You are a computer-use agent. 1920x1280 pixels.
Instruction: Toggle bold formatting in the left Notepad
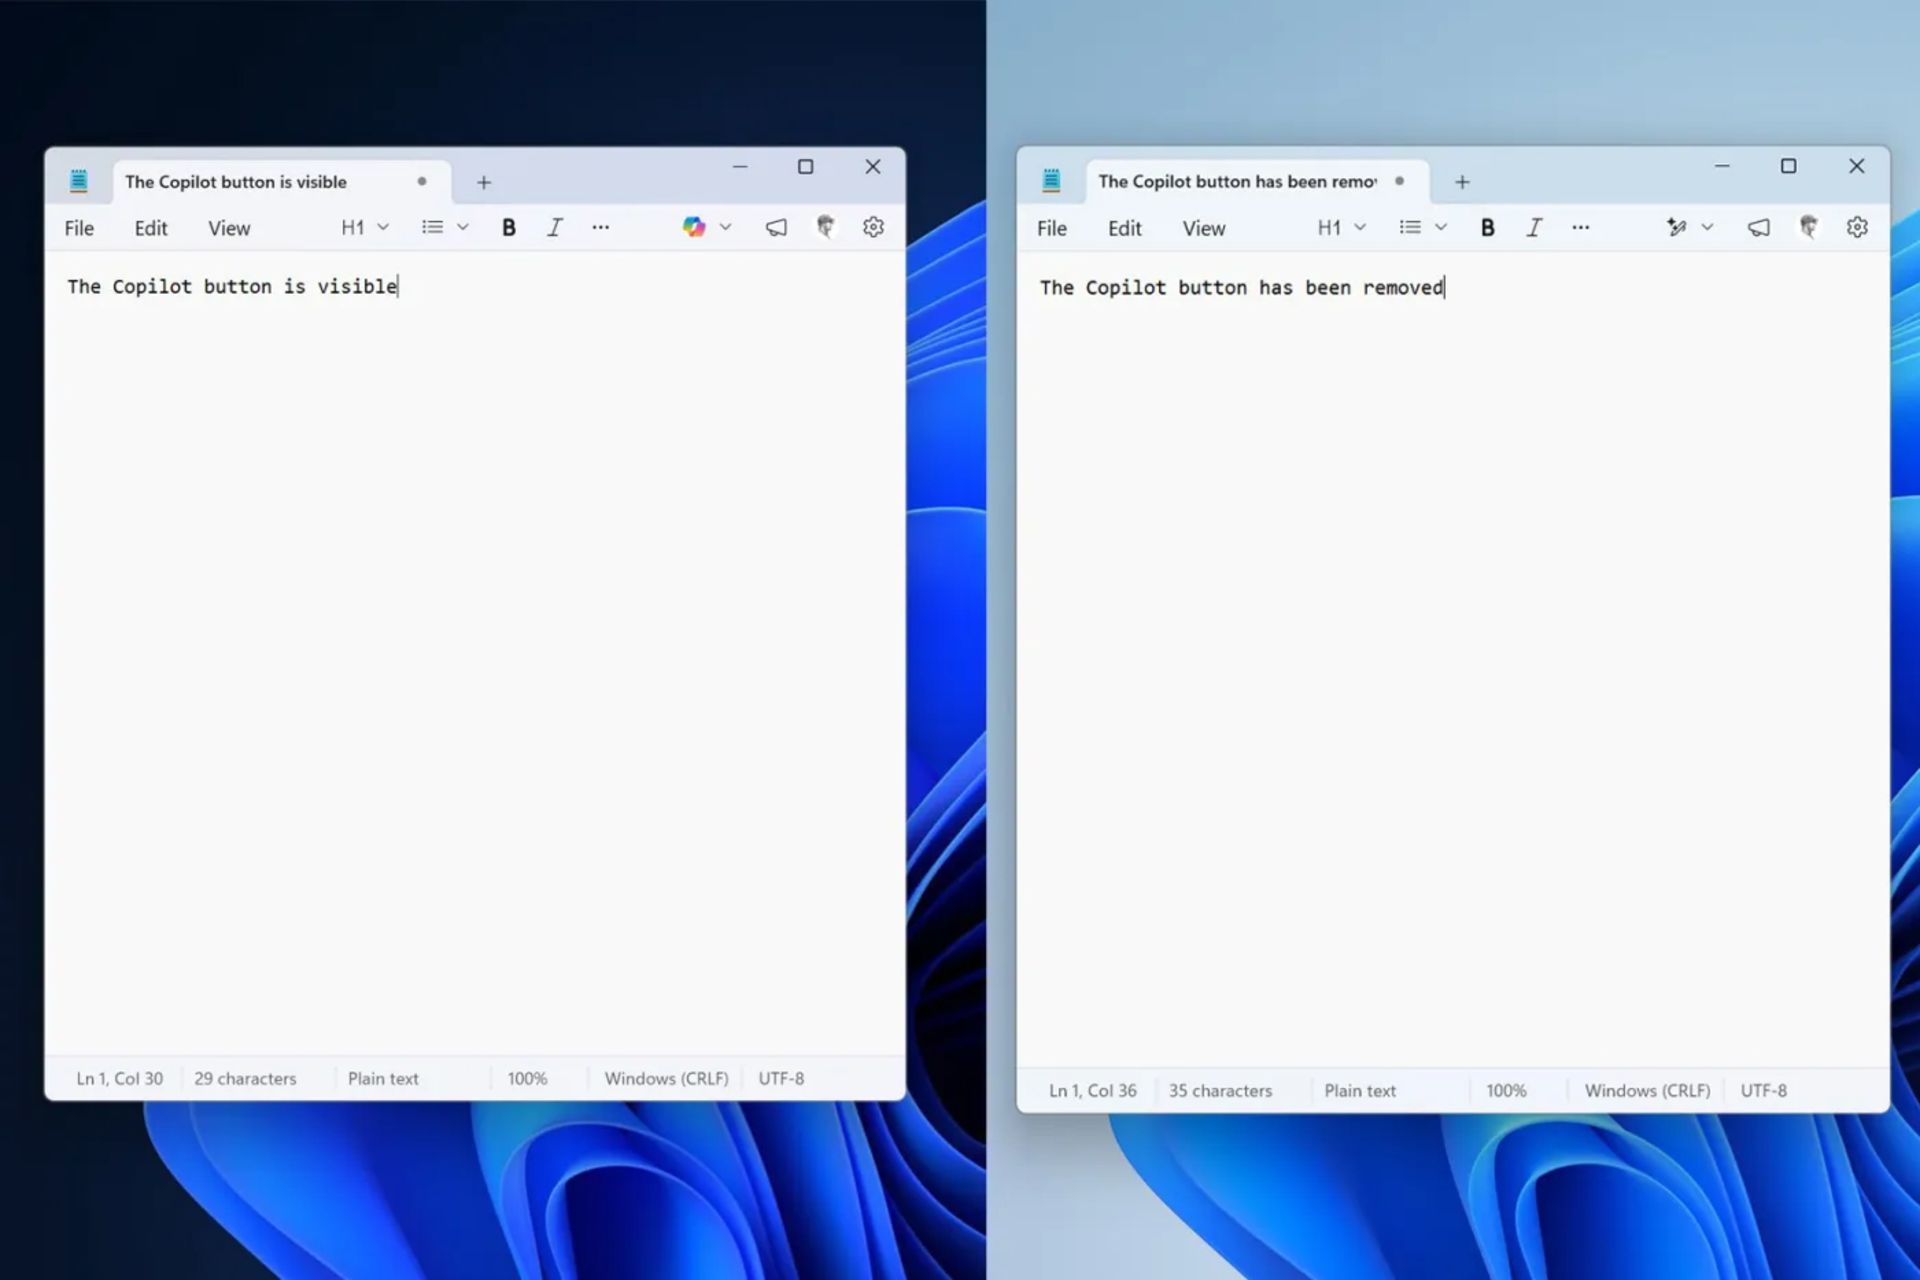point(508,227)
